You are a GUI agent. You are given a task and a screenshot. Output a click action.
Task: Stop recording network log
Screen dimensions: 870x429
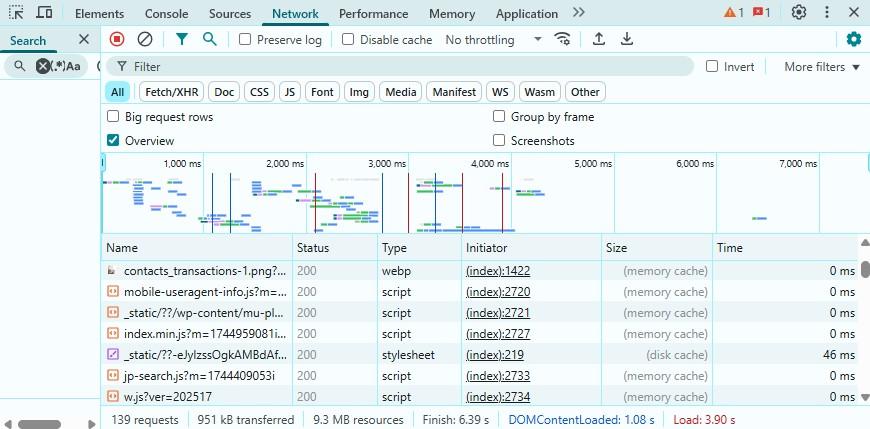(117, 39)
